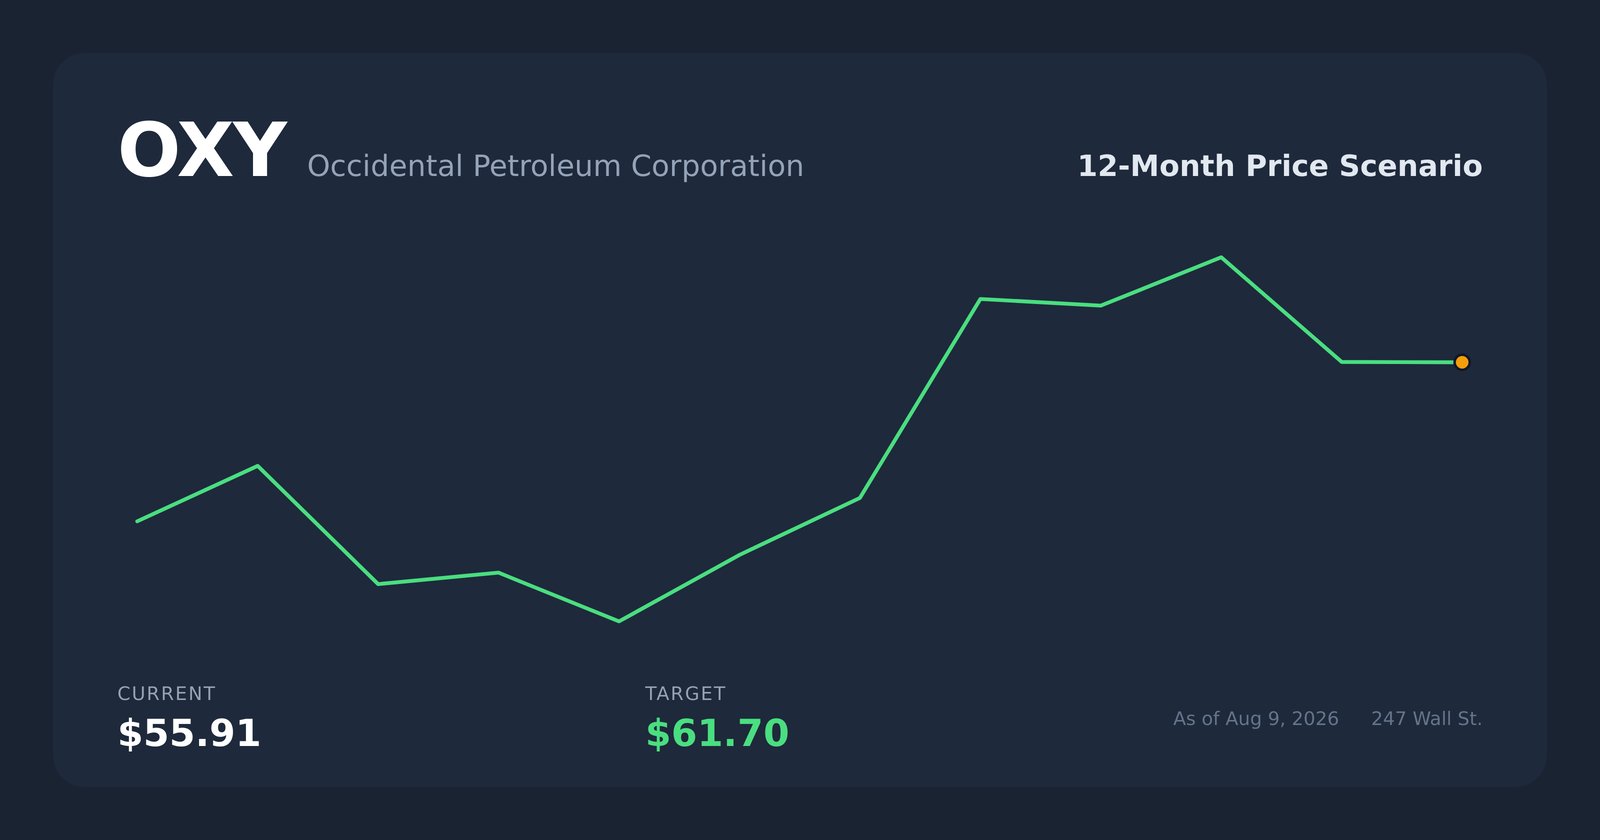Click the line's dip point after first peak
Image resolution: width=1600 pixels, height=840 pixels.
coord(378,584)
